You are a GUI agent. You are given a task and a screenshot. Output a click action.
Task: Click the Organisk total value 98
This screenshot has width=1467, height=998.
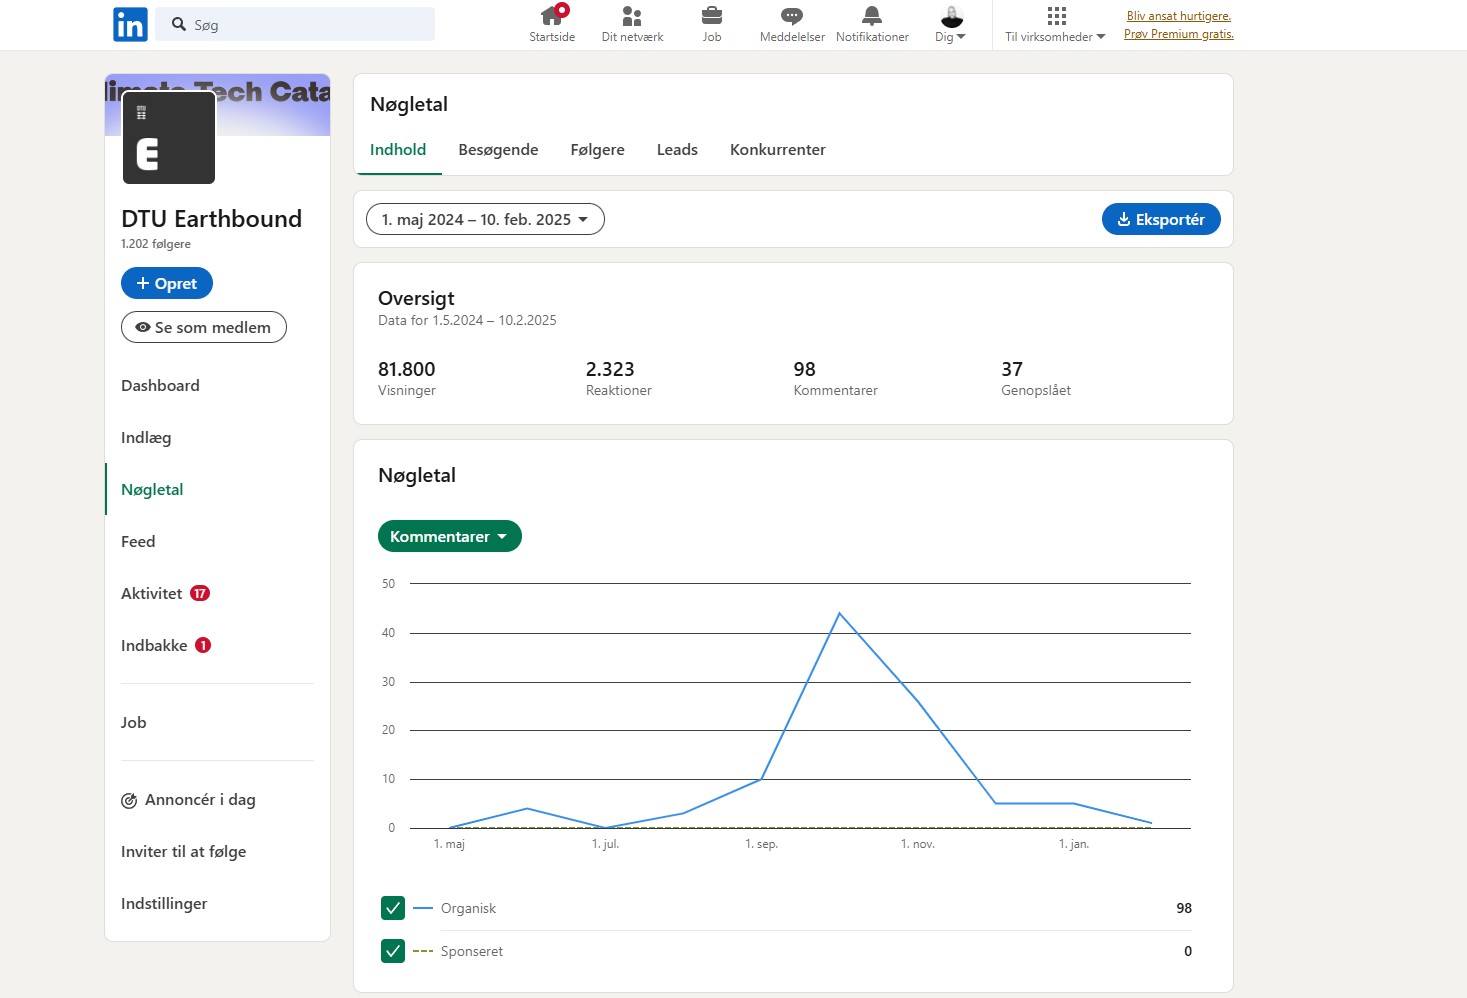pos(1184,908)
